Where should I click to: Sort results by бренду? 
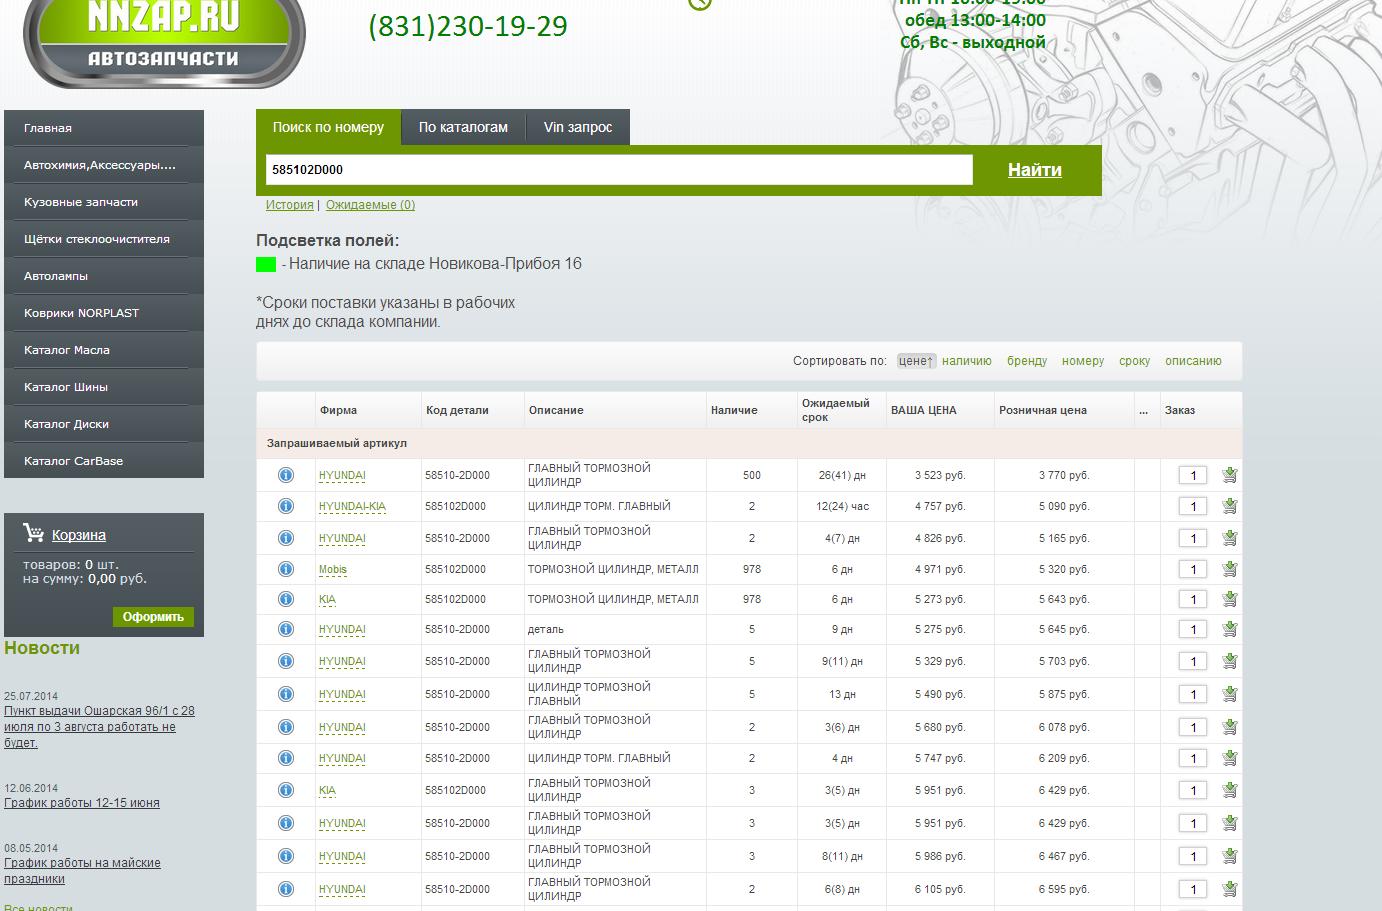pyautogui.click(x=1027, y=361)
